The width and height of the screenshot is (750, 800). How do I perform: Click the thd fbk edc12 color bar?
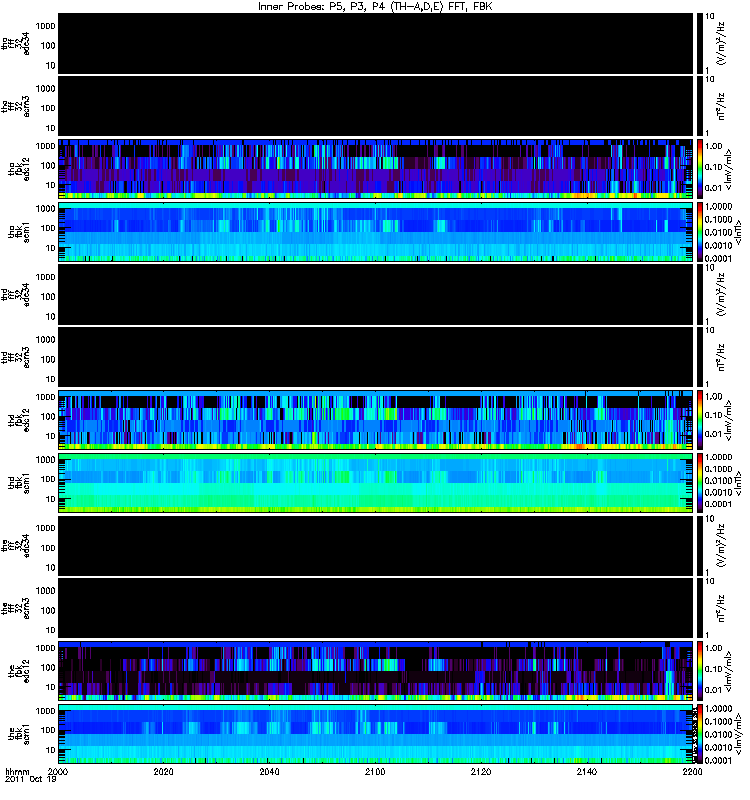[x=700, y=420]
